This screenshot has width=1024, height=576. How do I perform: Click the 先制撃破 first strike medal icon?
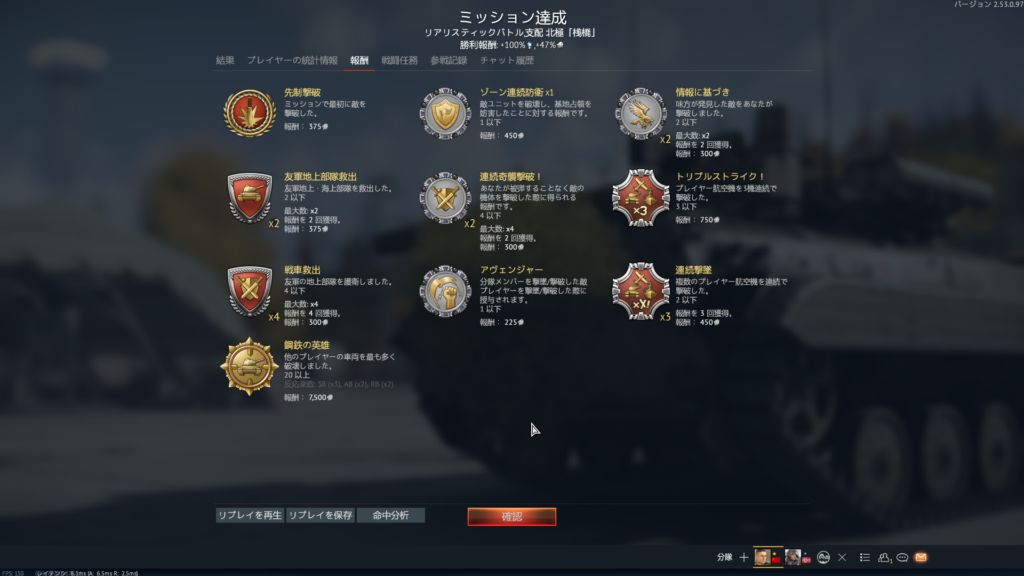tap(249, 113)
